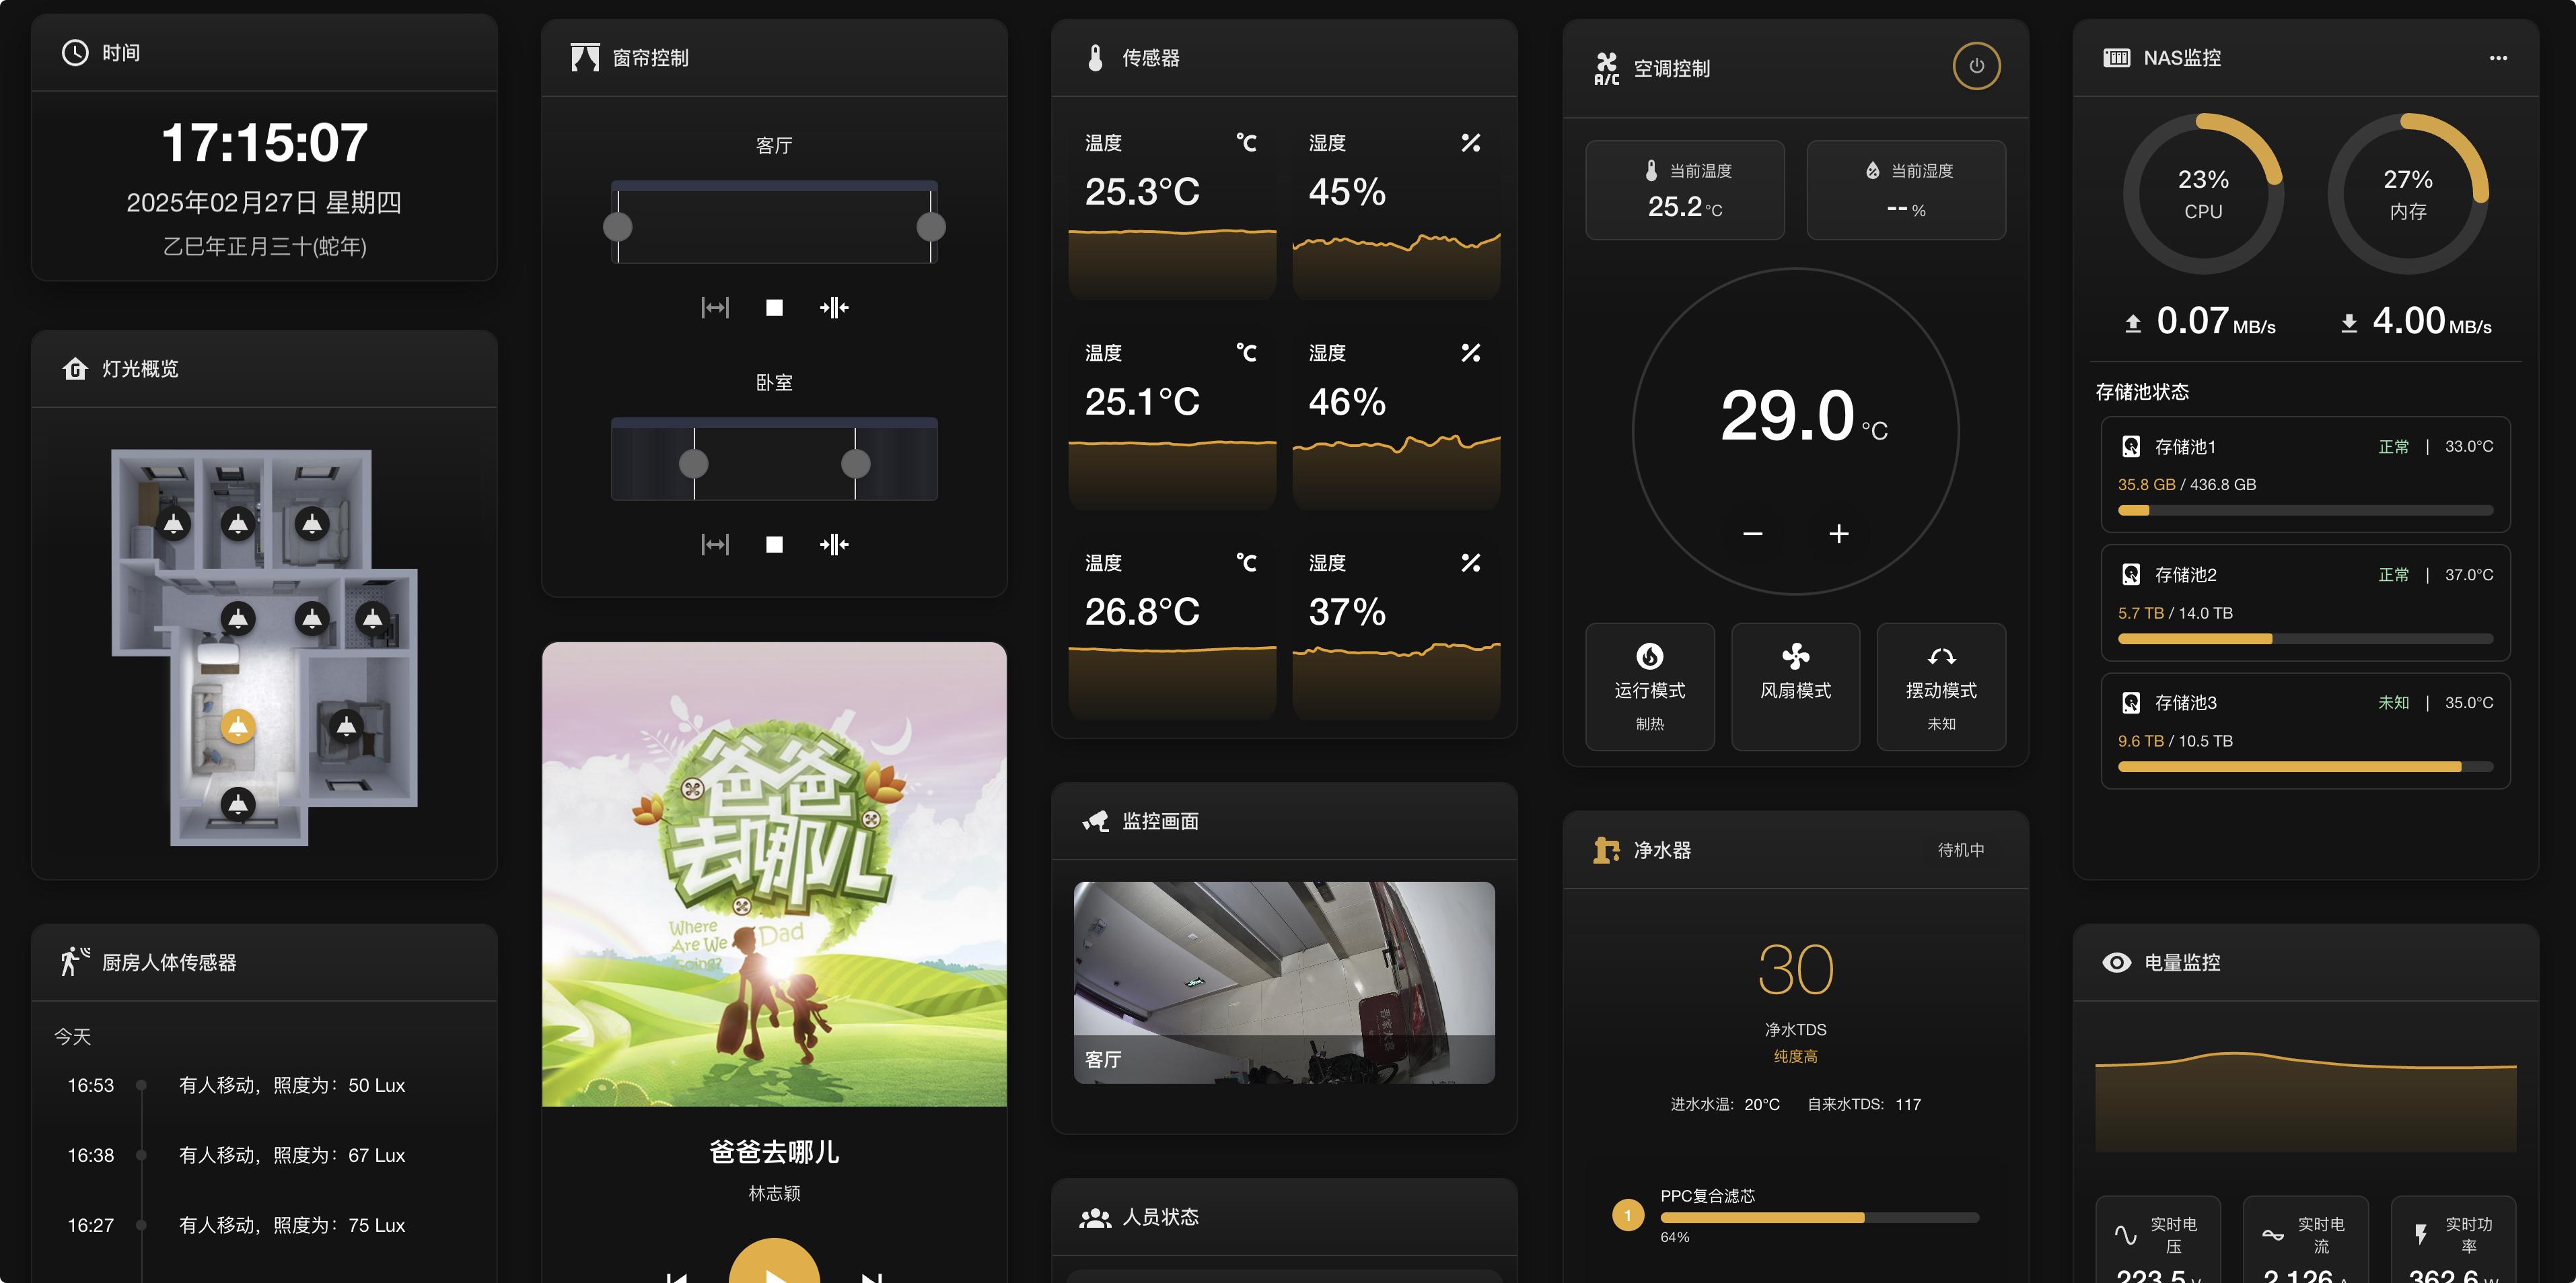Click the water purifier faucet icon
The image size is (2576, 1283).
click(x=1606, y=850)
